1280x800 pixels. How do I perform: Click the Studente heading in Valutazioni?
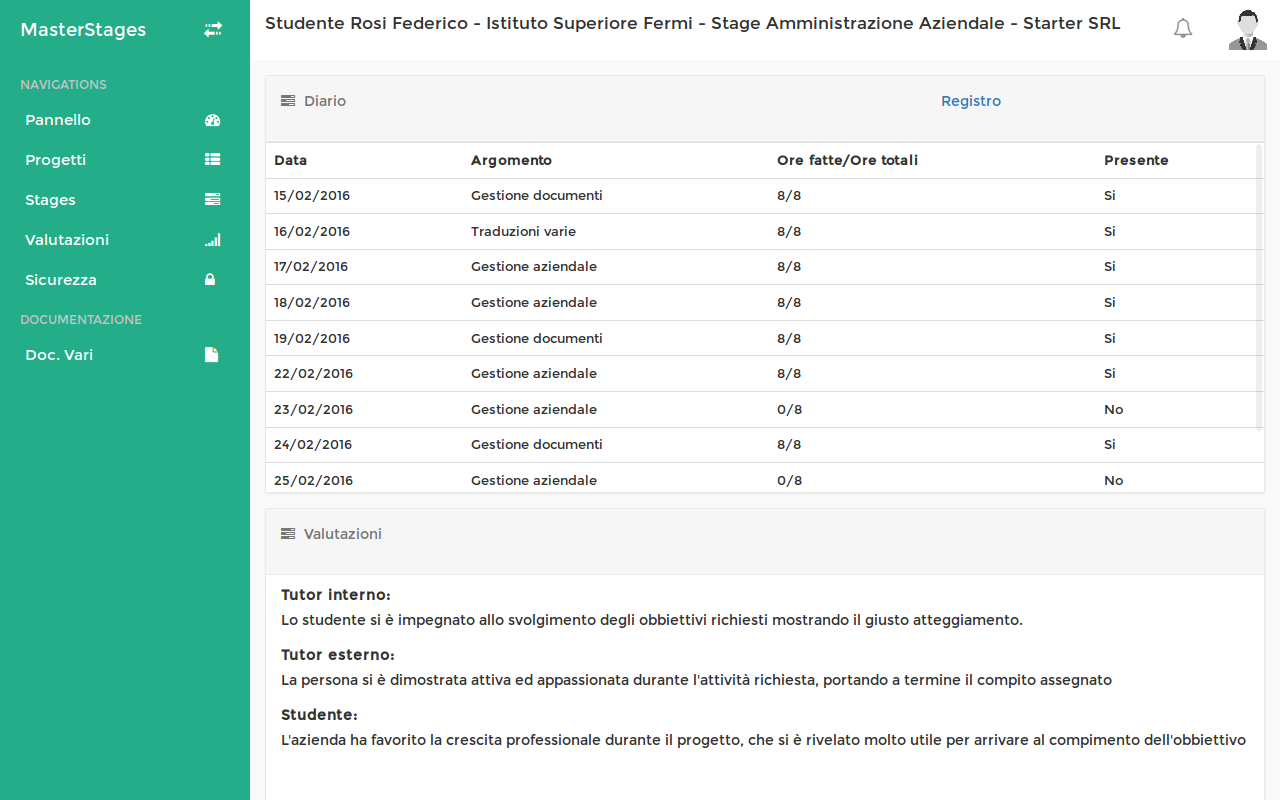[x=319, y=715]
